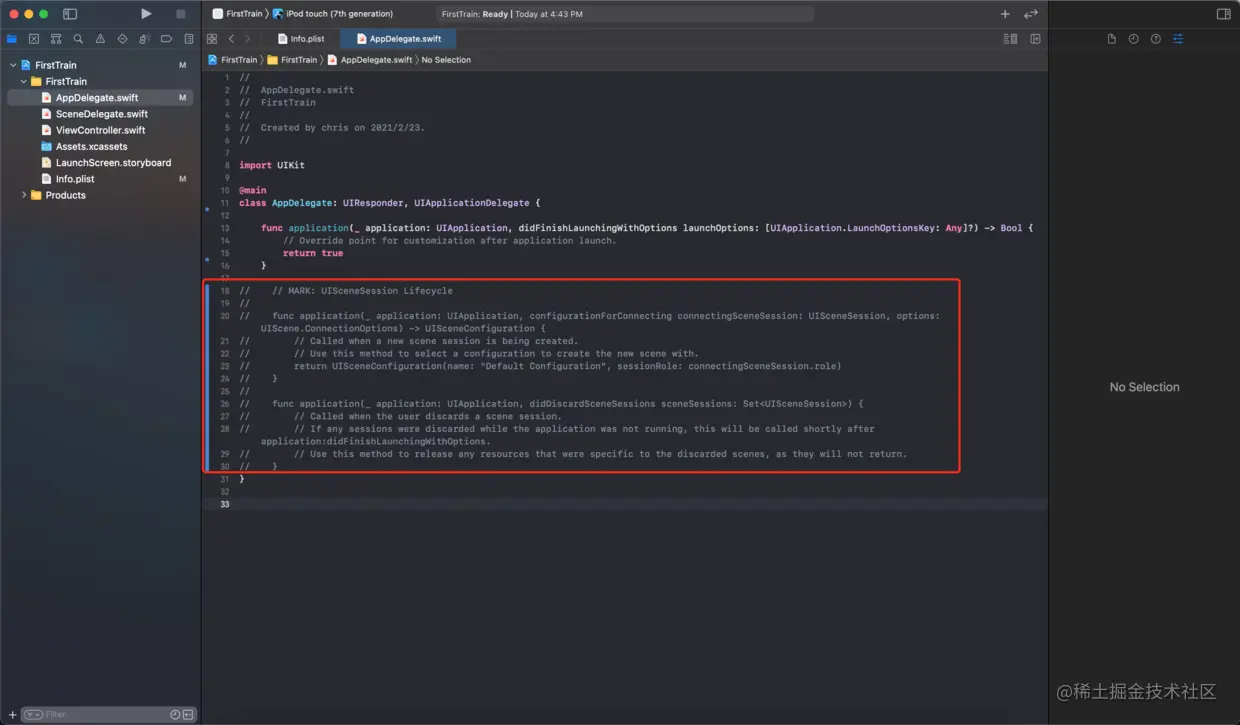Toggle recent files filter clock icon
This screenshot has height=725, width=1240.
click(175, 714)
